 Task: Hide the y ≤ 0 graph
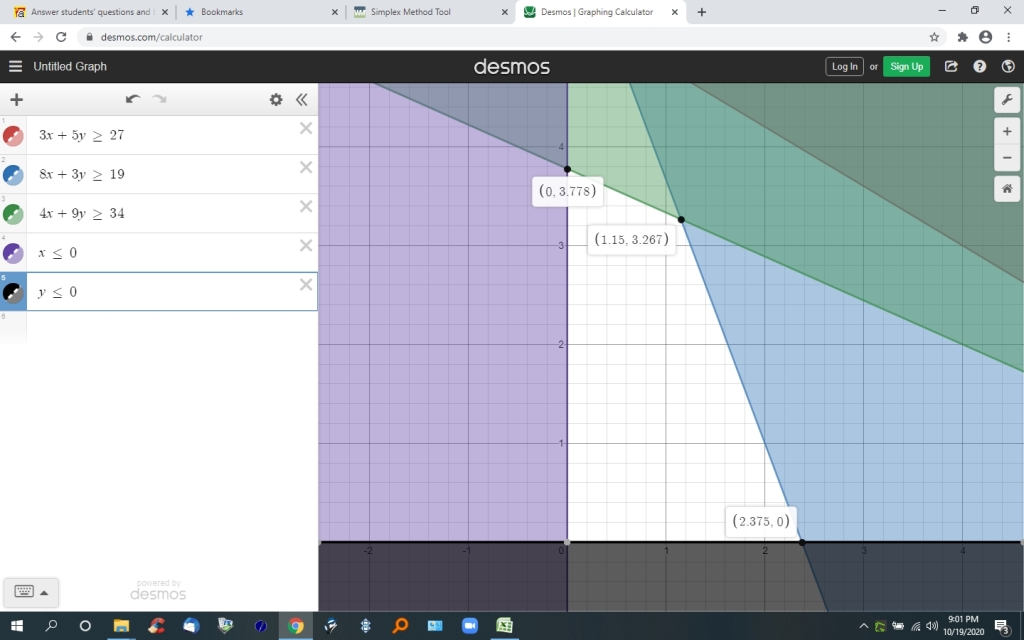tap(13, 293)
